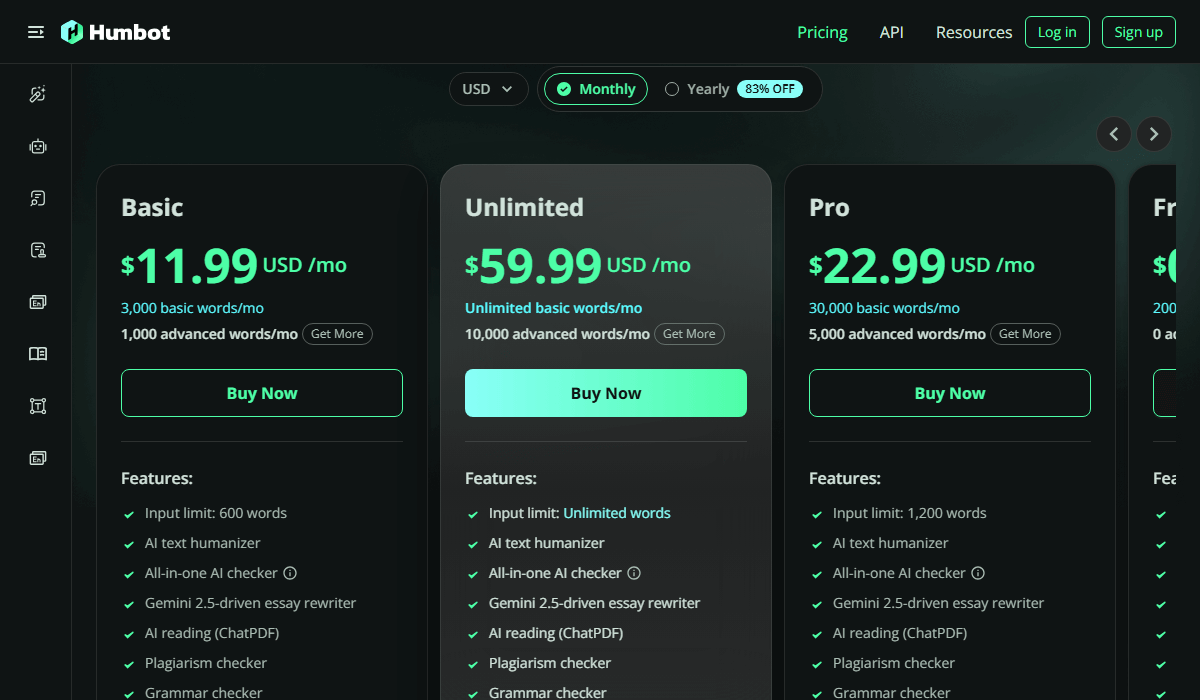Open API in top navigation

pos(892,32)
